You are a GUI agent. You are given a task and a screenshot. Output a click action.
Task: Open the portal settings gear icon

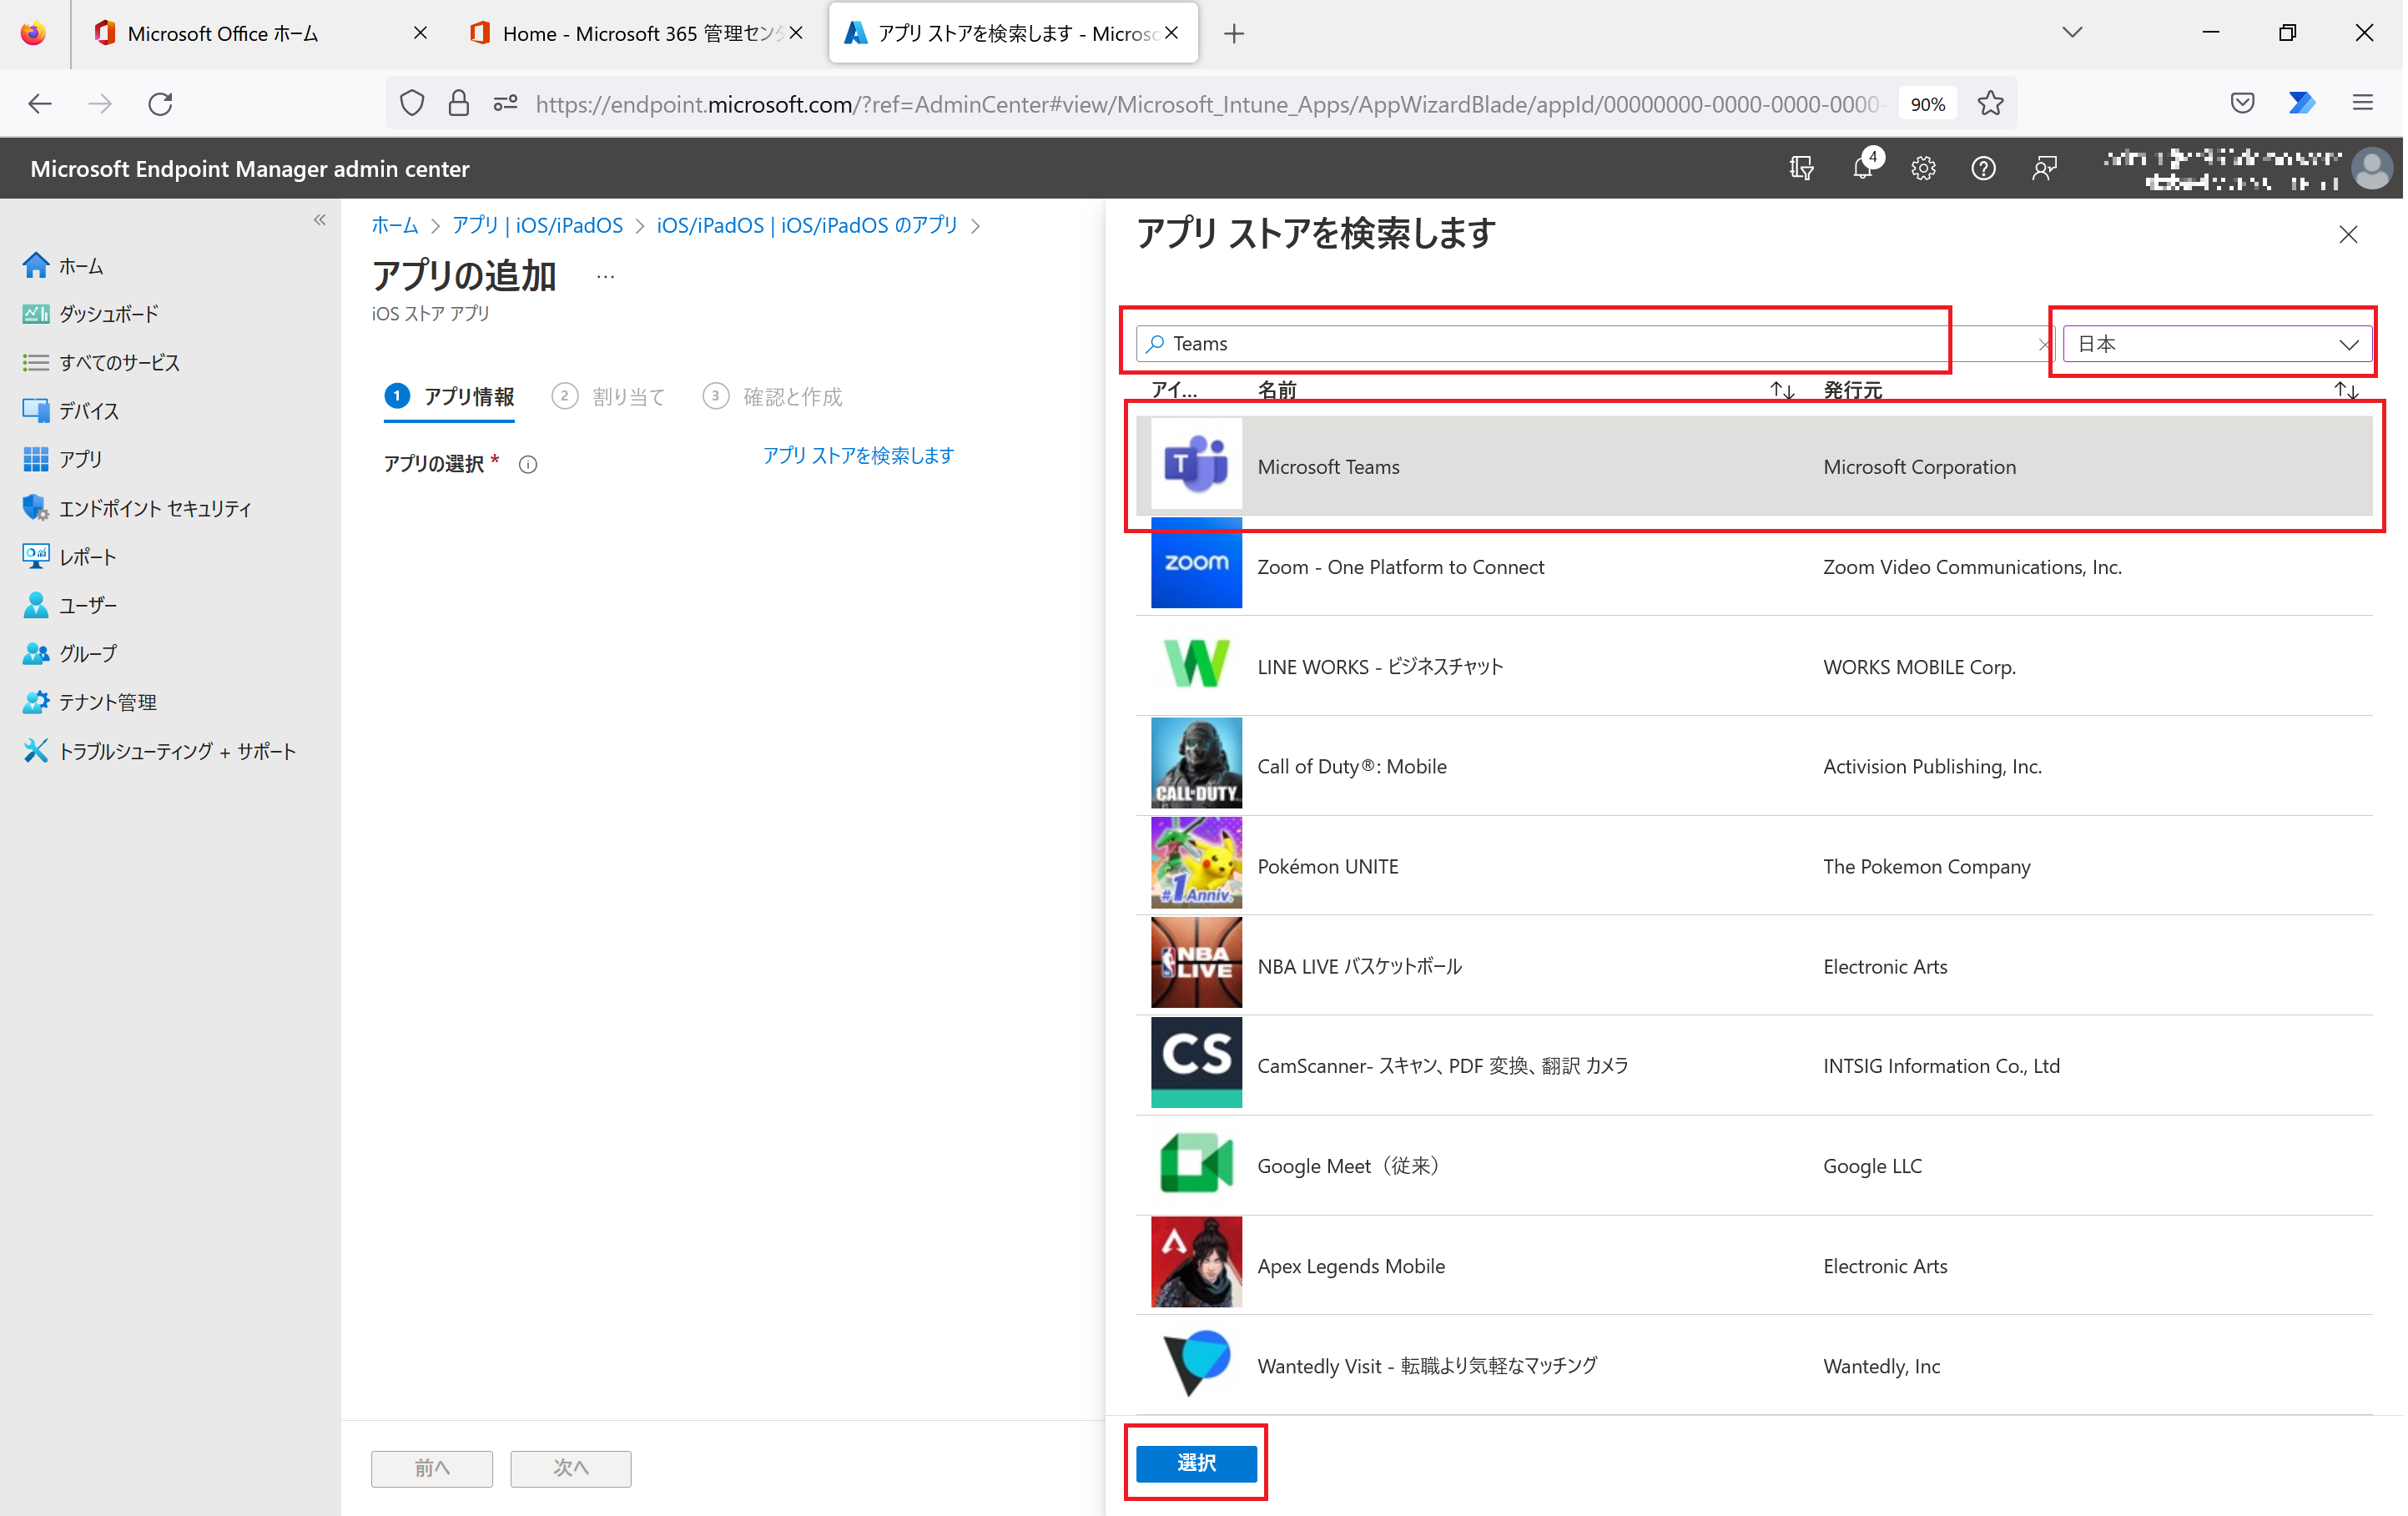click(x=1923, y=168)
